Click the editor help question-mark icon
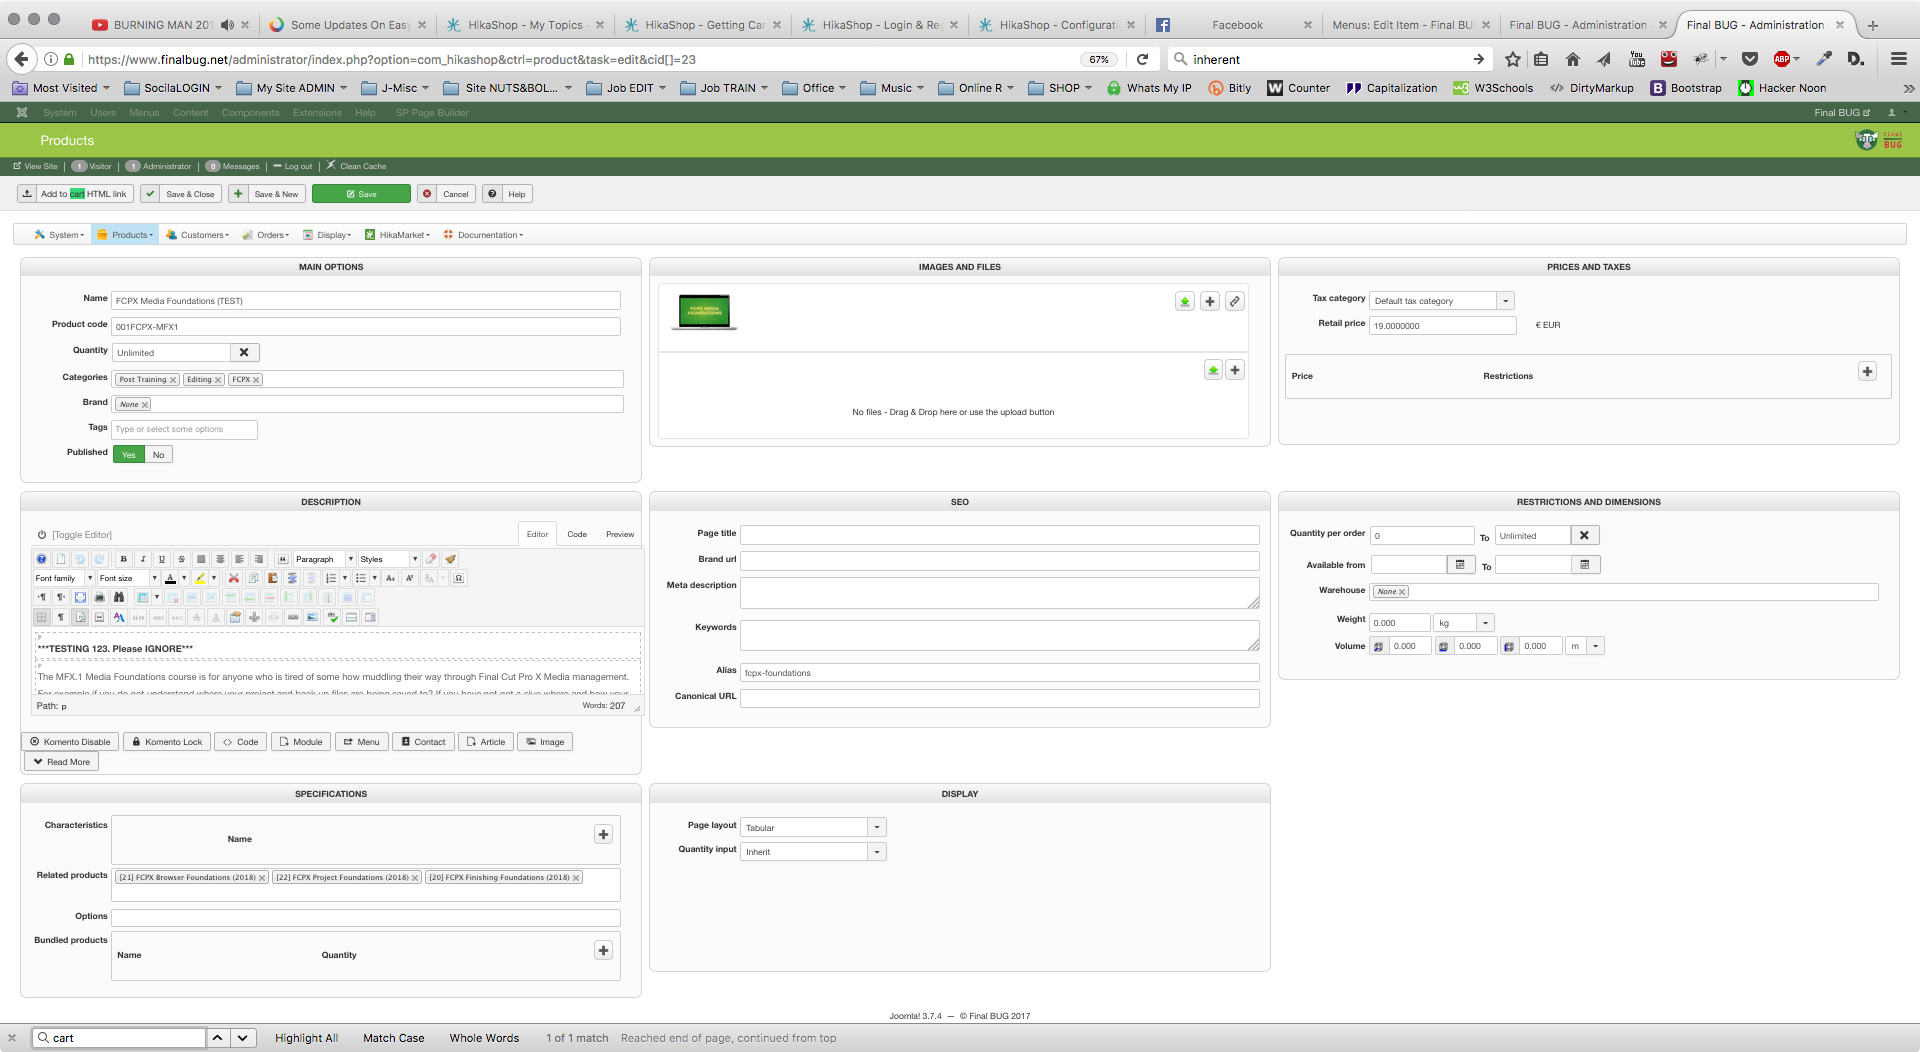The height and width of the screenshot is (1052, 1920). (x=41, y=559)
